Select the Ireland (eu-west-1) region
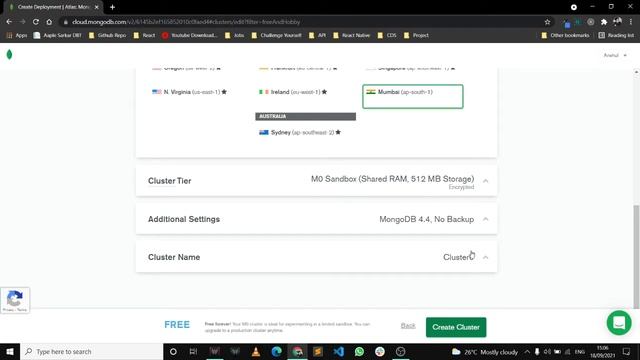This screenshot has width=640, height=360. point(293,92)
